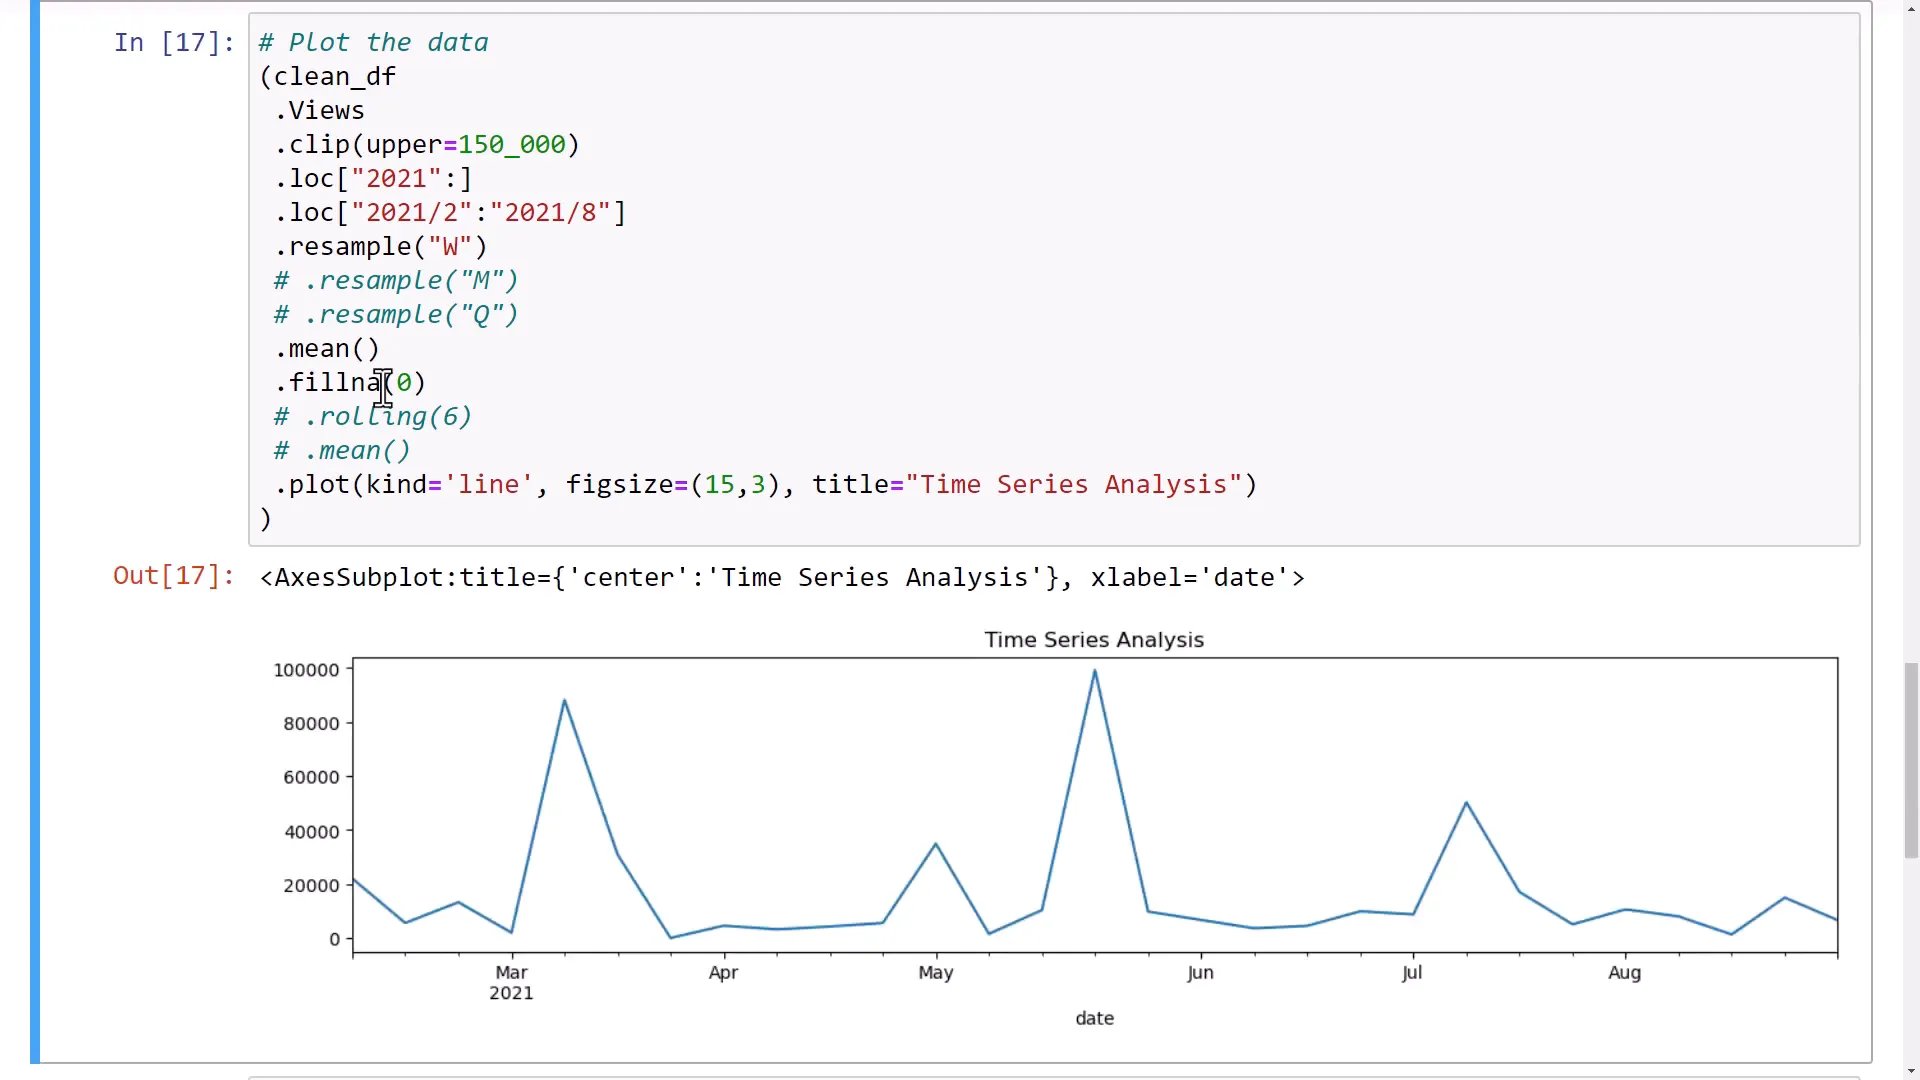The width and height of the screenshot is (1920, 1080).
Task: Click the In [17] cell prompt
Action: [x=172, y=42]
